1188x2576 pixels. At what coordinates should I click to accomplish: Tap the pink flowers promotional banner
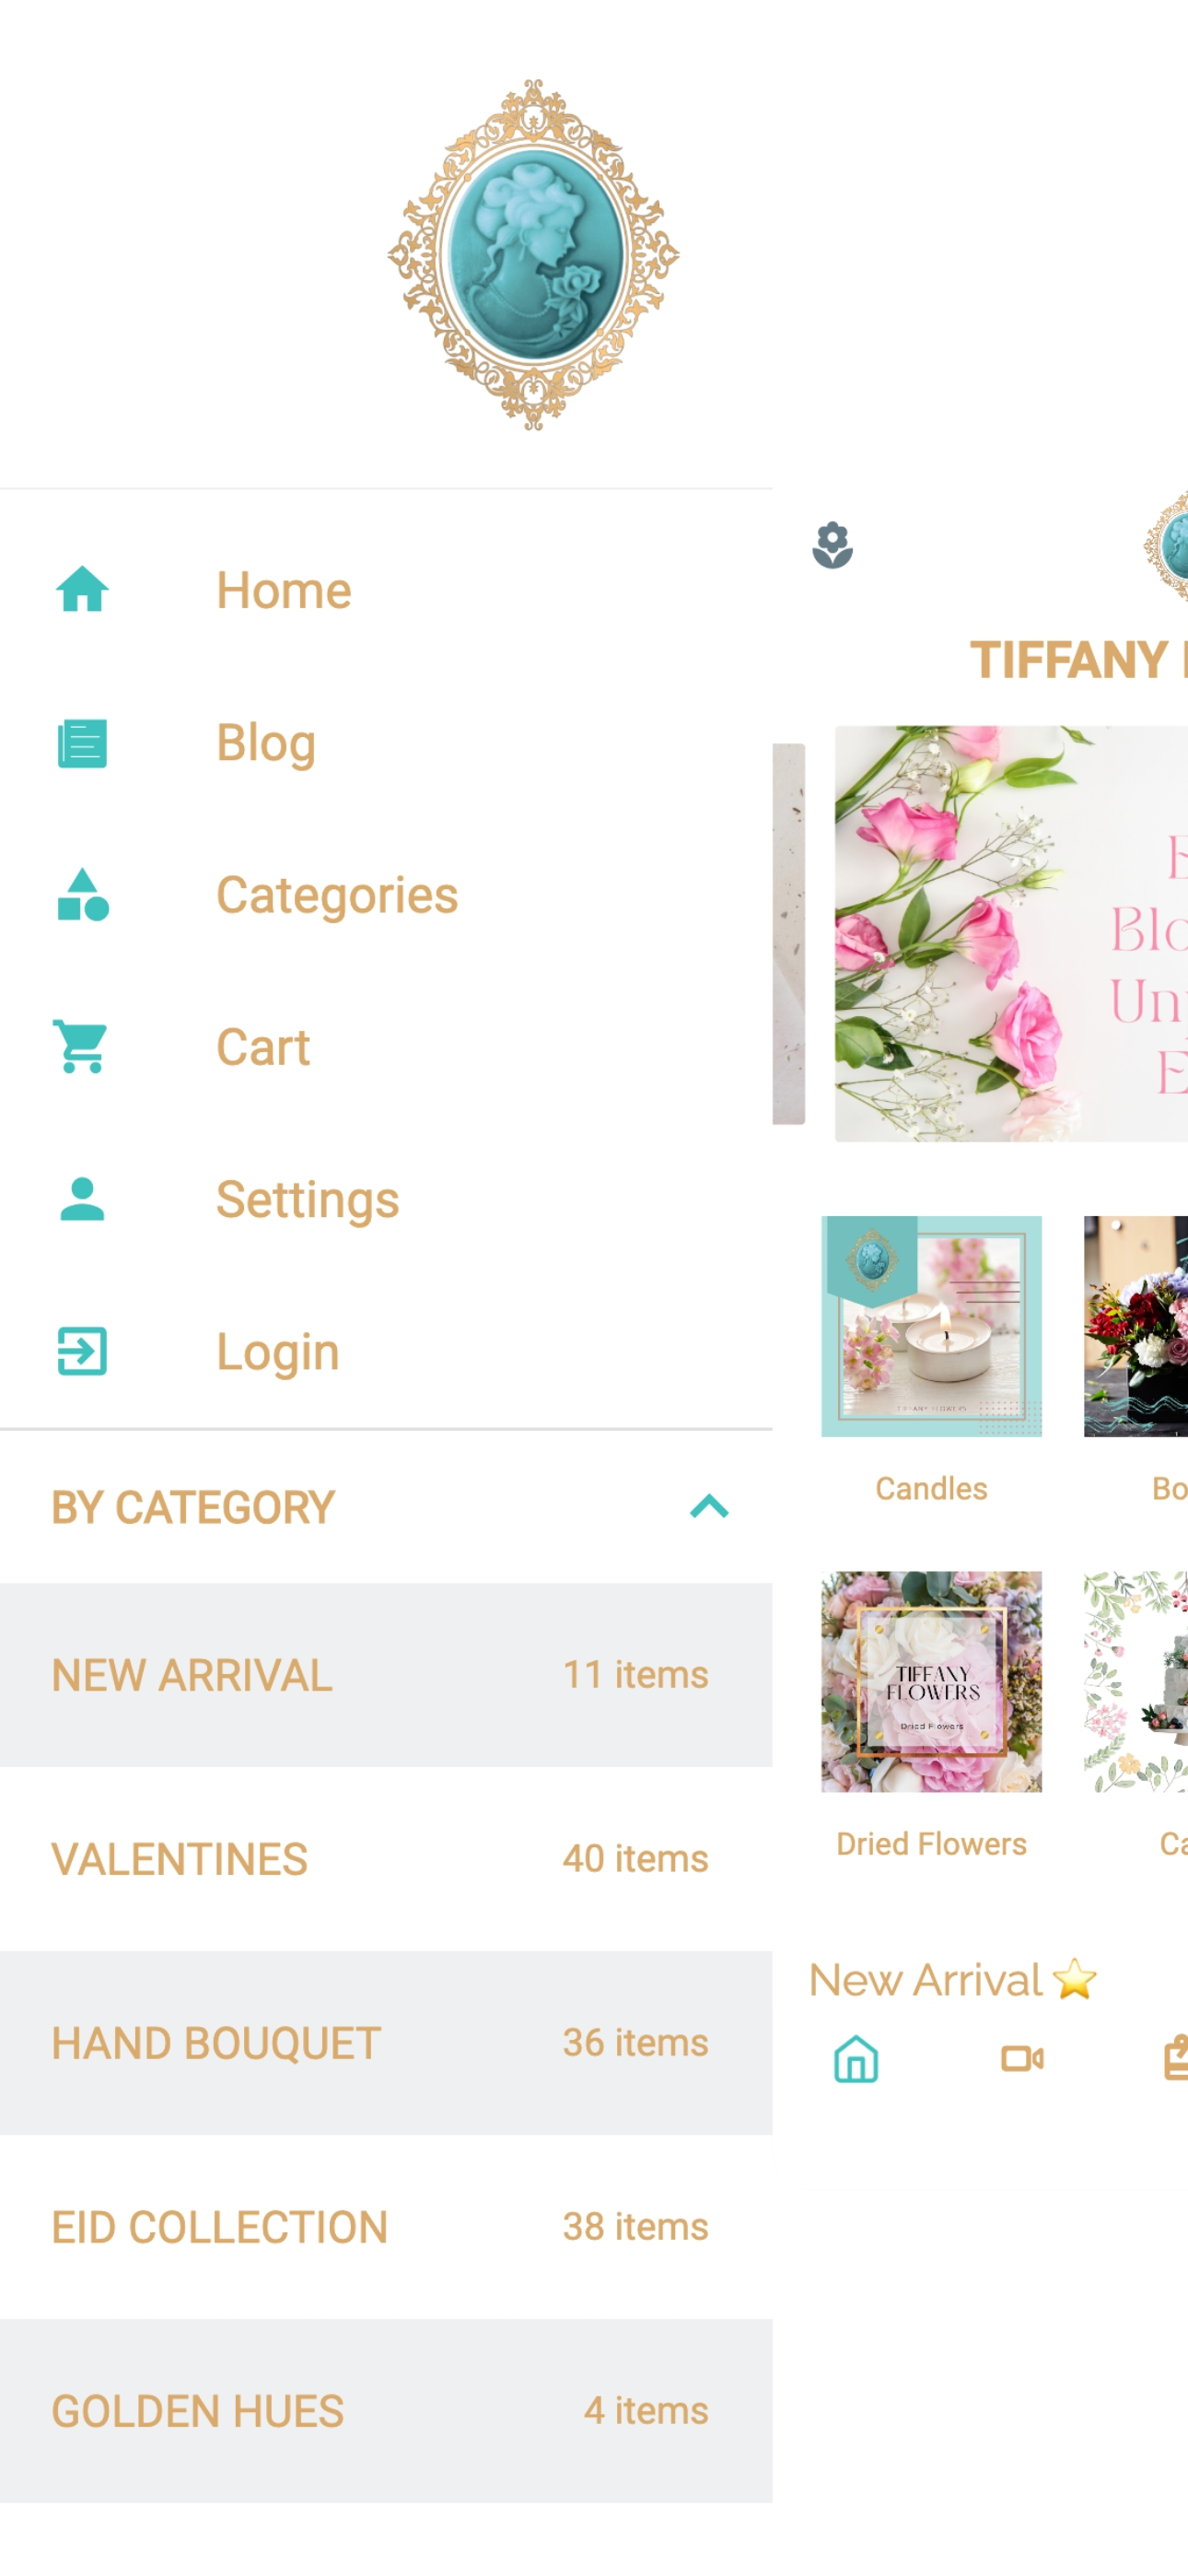(1011, 934)
